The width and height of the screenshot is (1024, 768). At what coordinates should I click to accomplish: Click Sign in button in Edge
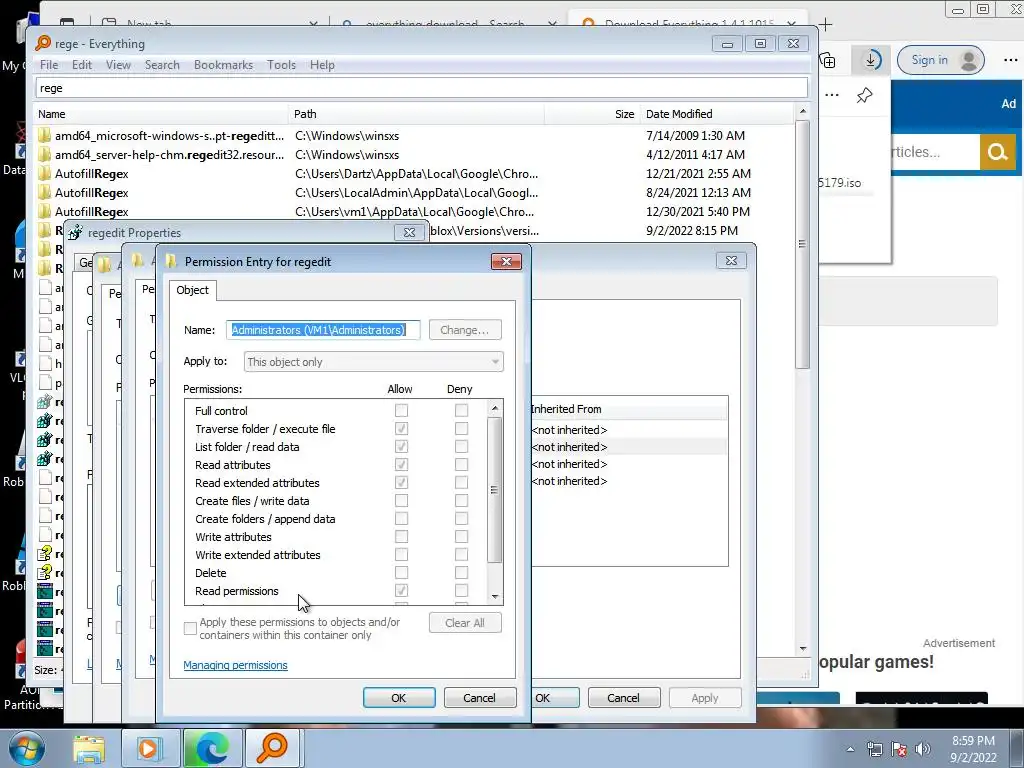pos(940,60)
